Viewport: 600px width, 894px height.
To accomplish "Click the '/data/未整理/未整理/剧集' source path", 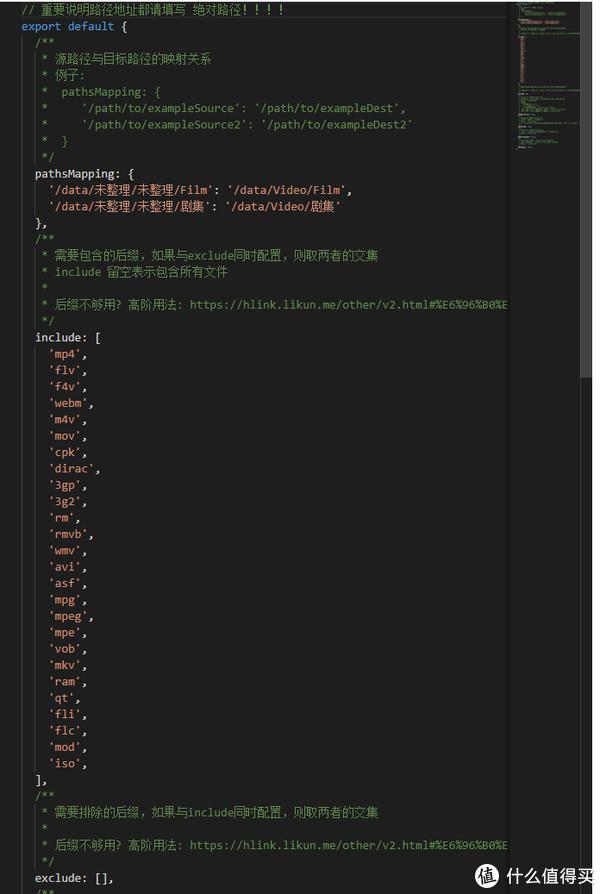I will [x=129, y=206].
